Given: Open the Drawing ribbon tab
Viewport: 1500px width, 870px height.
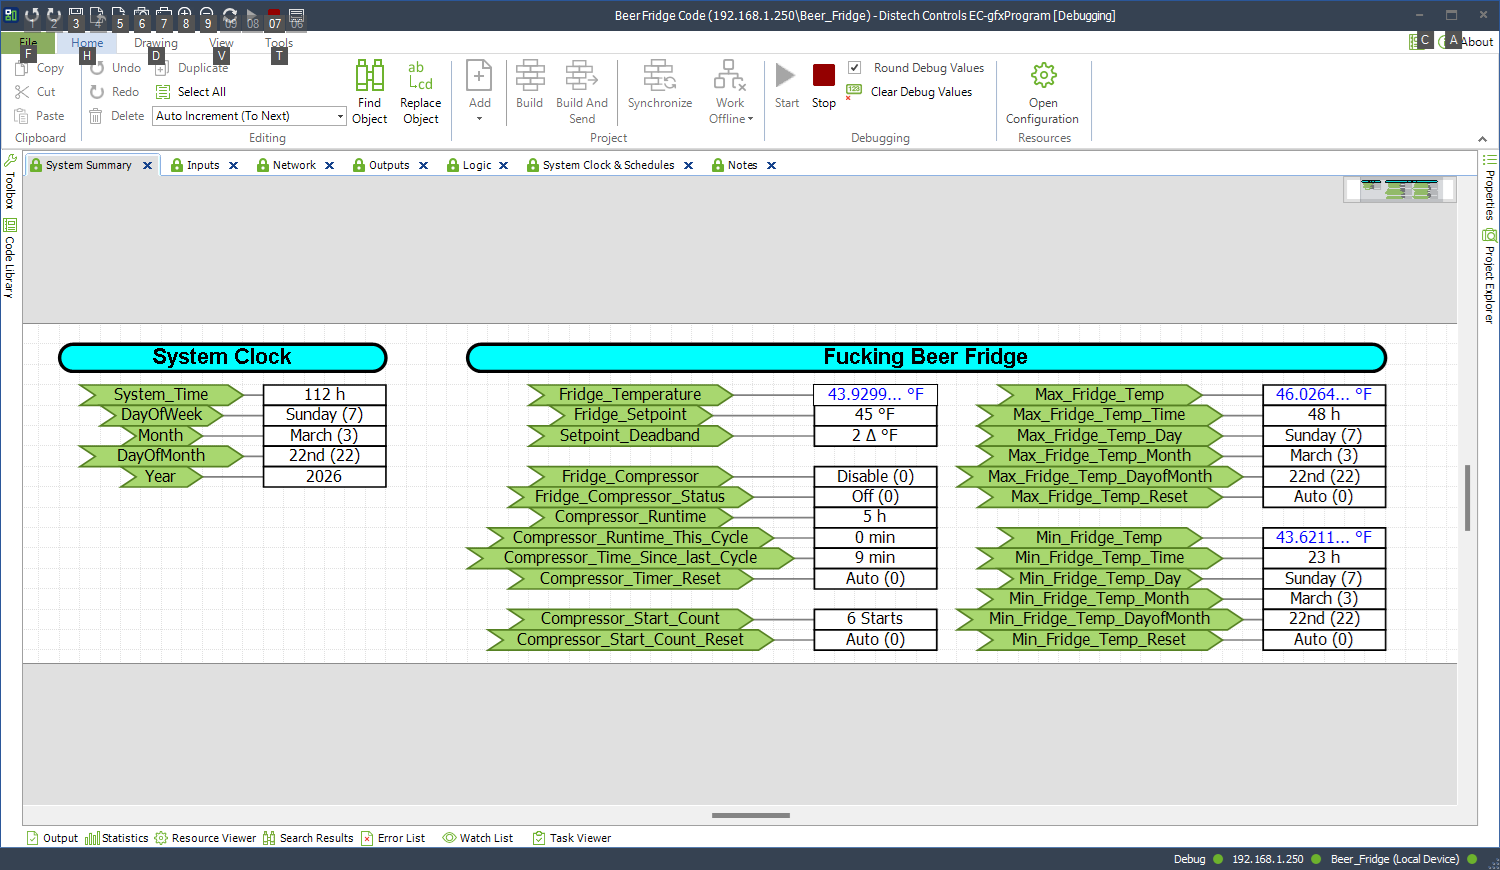Looking at the screenshot, I should (x=155, y=43).
